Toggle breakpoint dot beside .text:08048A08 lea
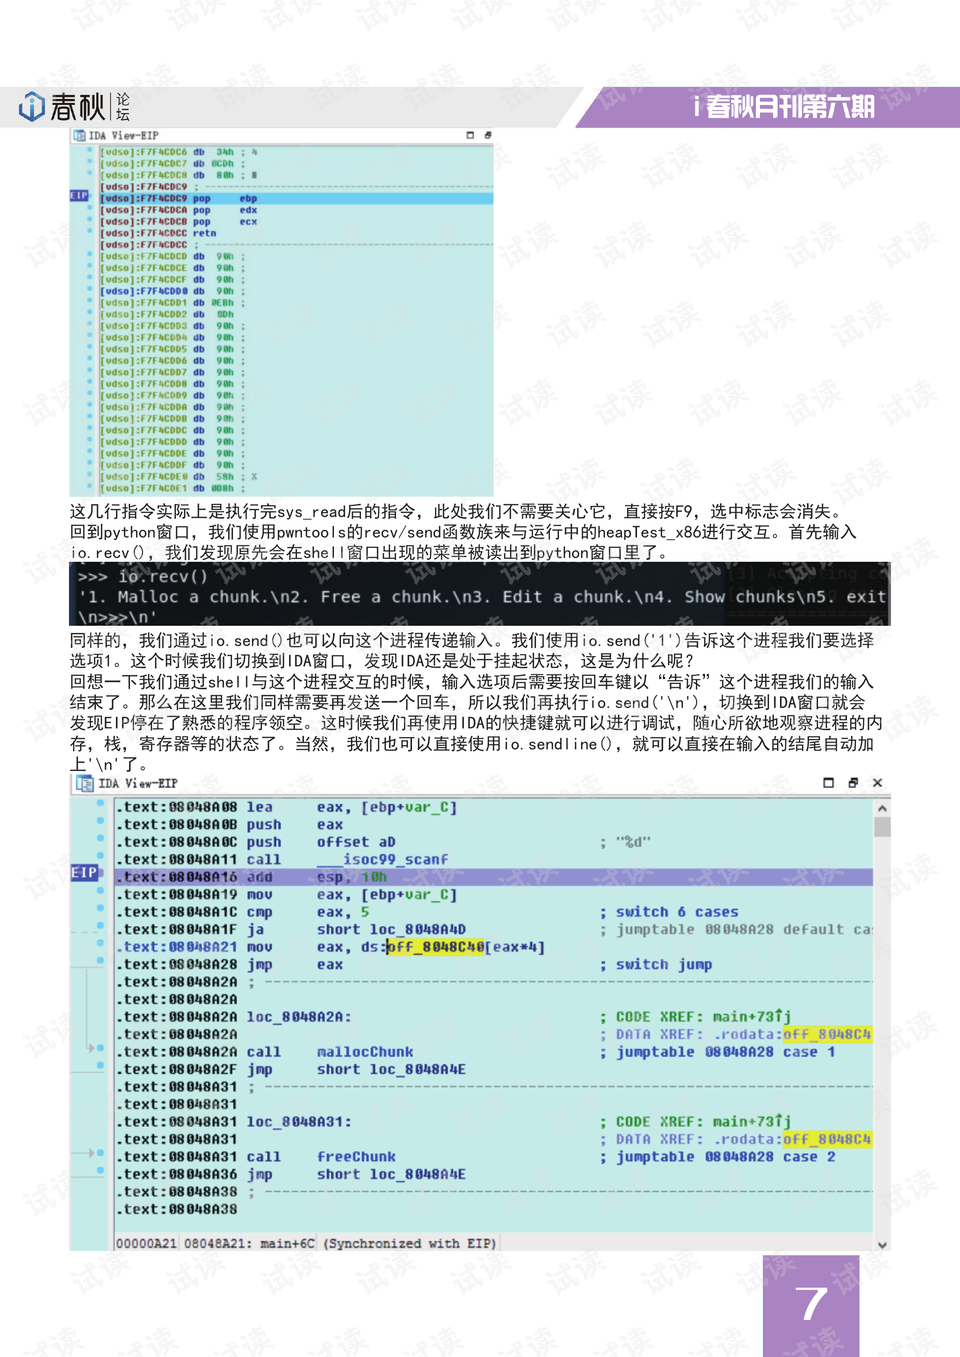 coord(100,803)
